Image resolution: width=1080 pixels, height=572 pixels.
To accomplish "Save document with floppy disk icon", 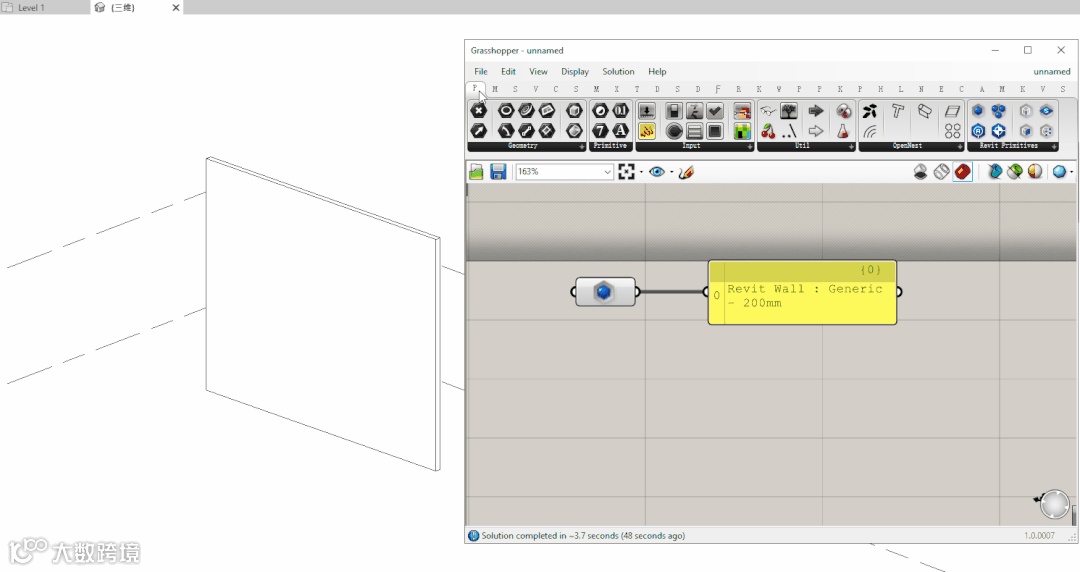I will (498, 172).
